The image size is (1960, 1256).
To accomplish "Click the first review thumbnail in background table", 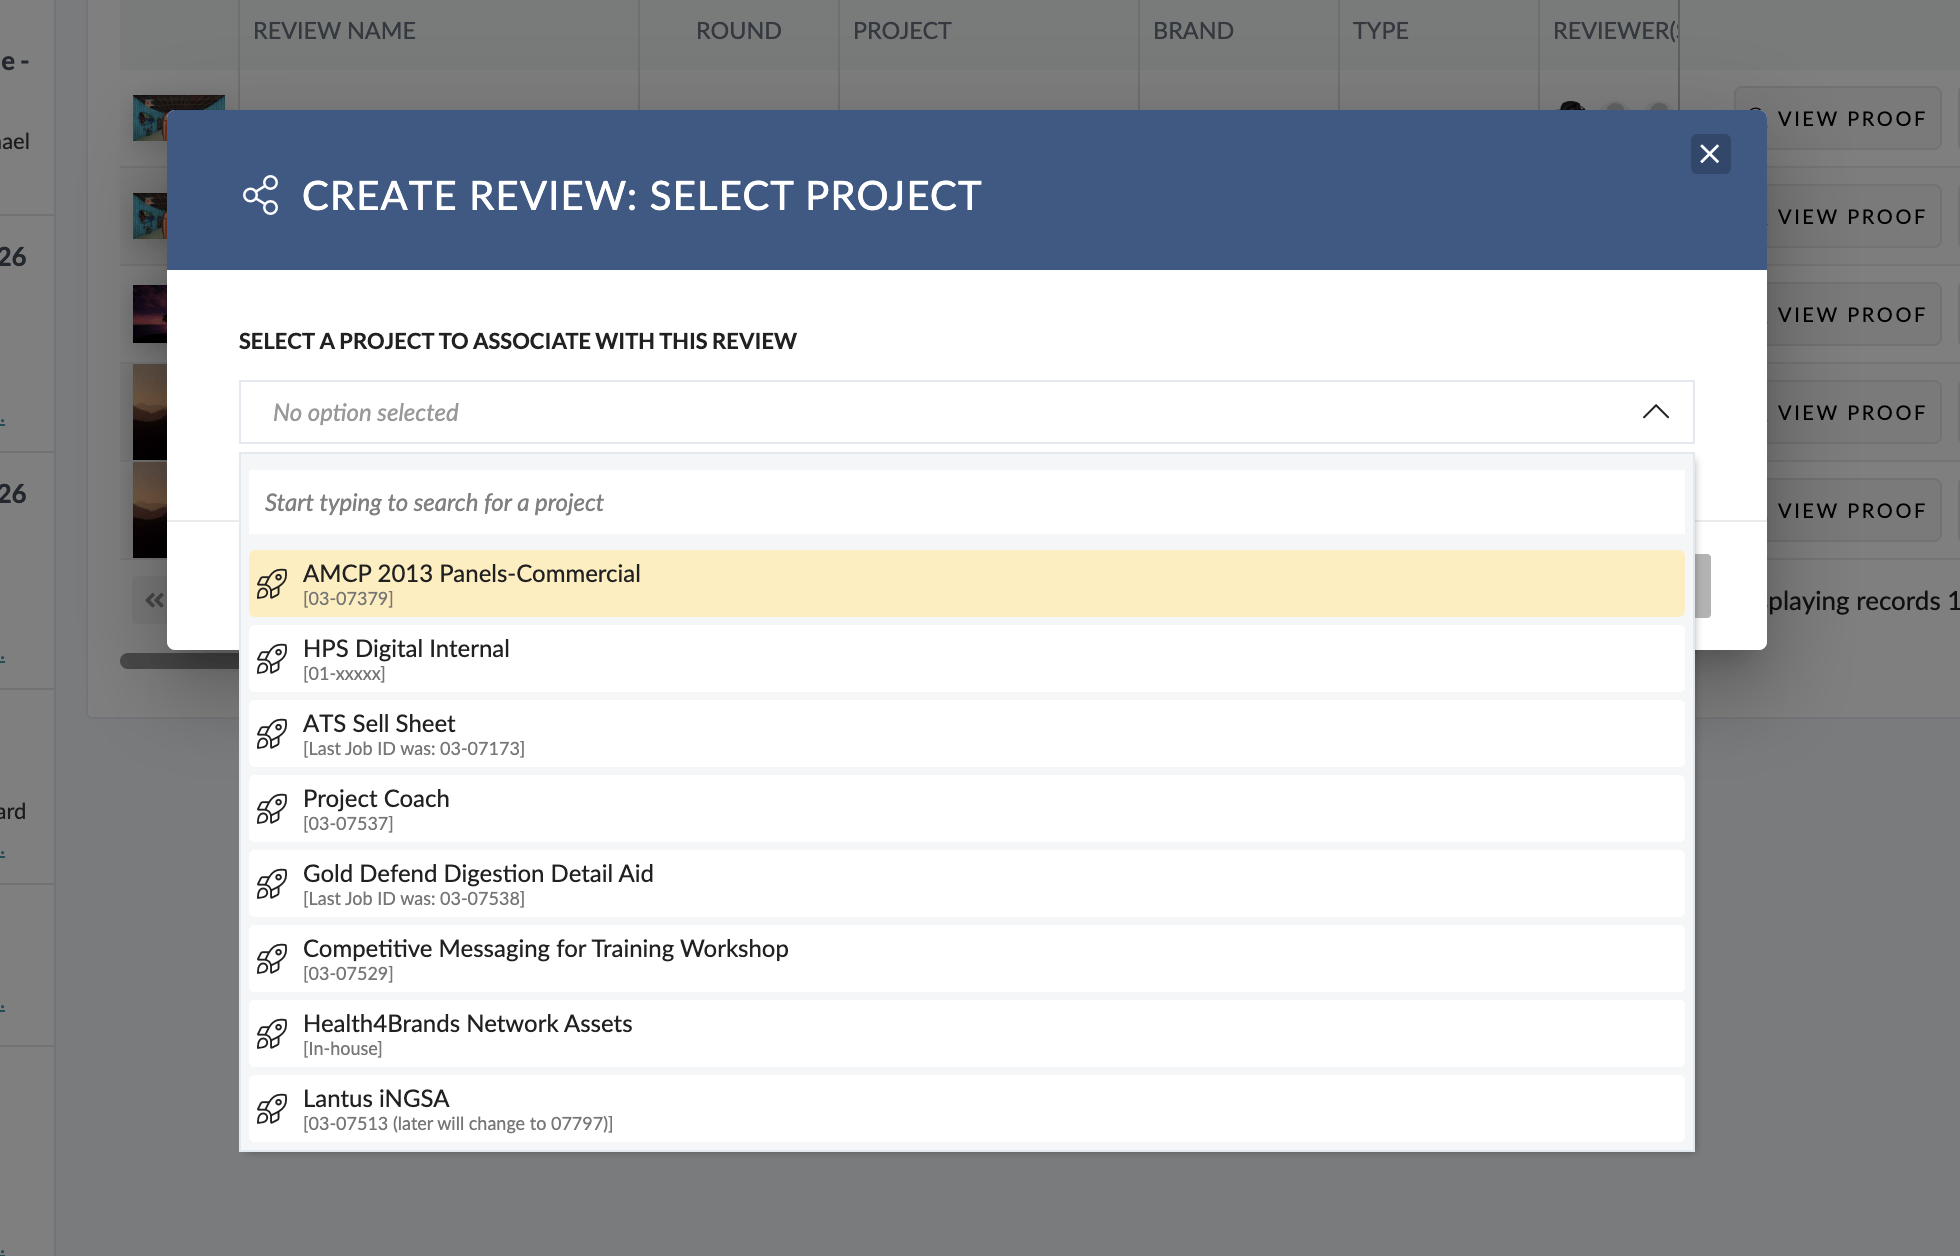I will click(150, 118).
